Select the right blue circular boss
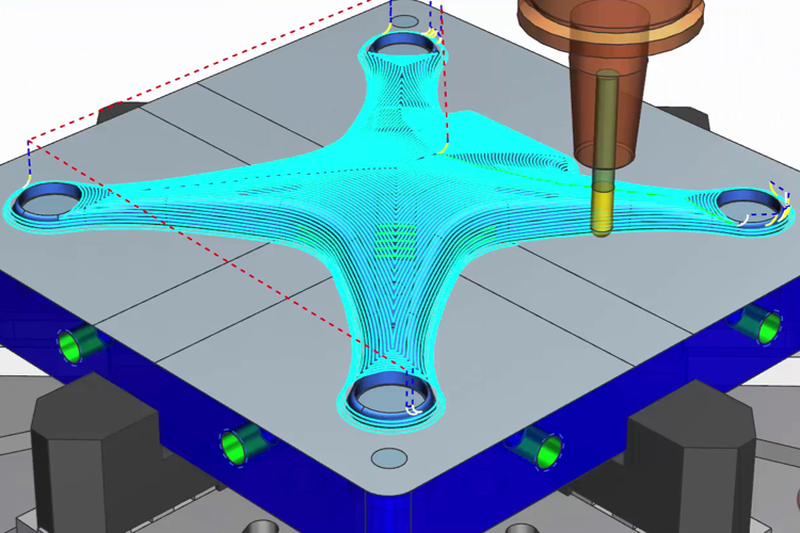Image resolution: width=800 pixels, height=533 pixels. 752,204
